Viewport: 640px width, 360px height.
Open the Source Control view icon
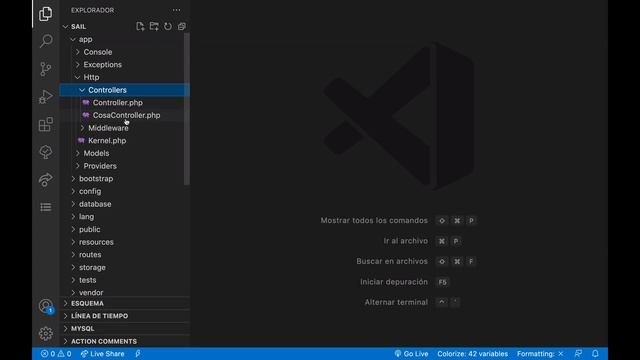click(46, 69)
